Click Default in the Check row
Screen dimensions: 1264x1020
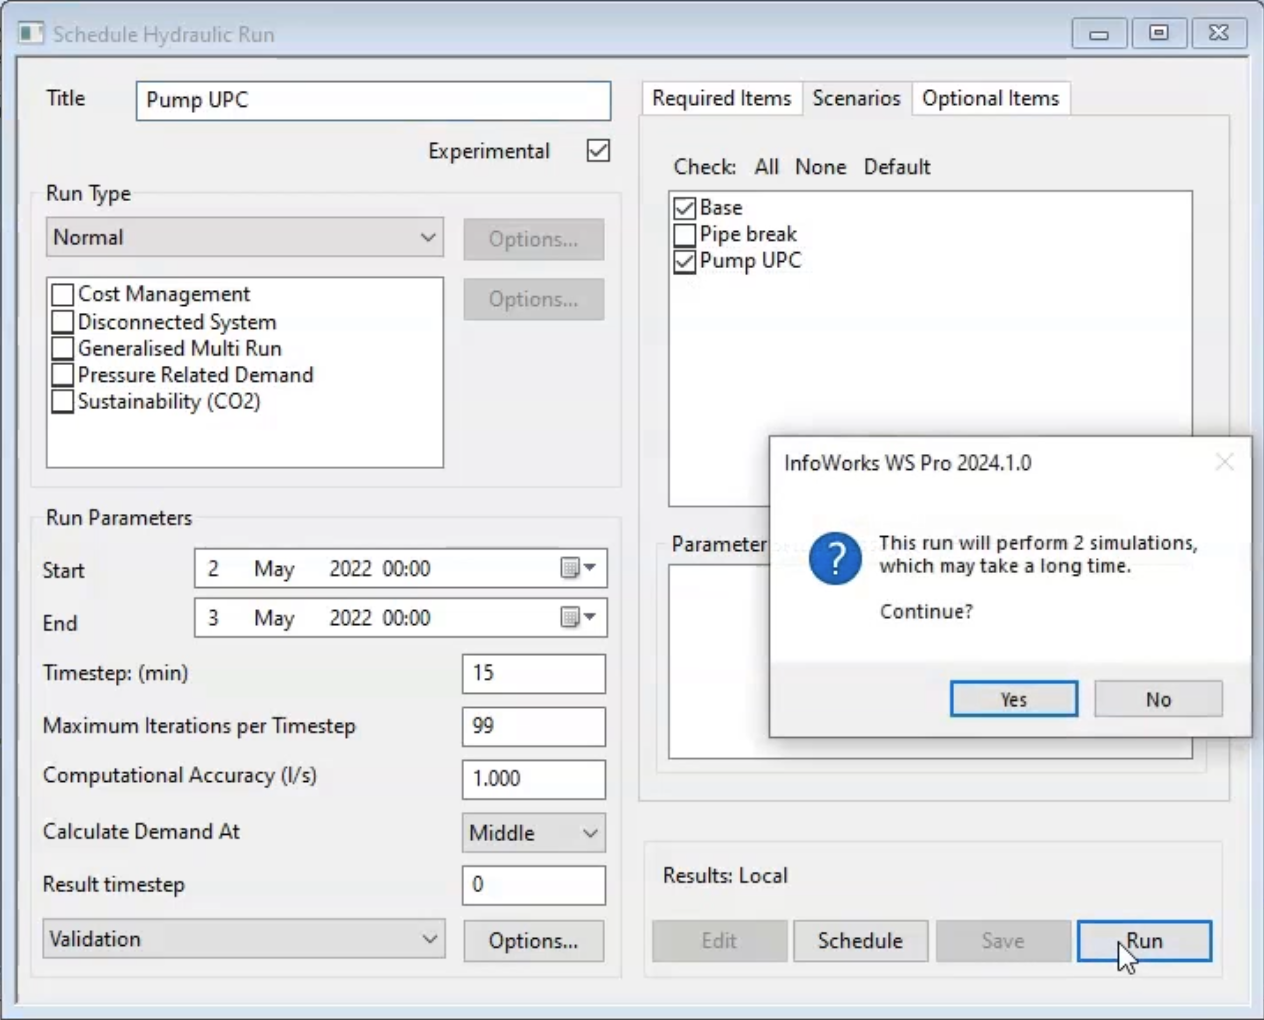pos(897,167)
